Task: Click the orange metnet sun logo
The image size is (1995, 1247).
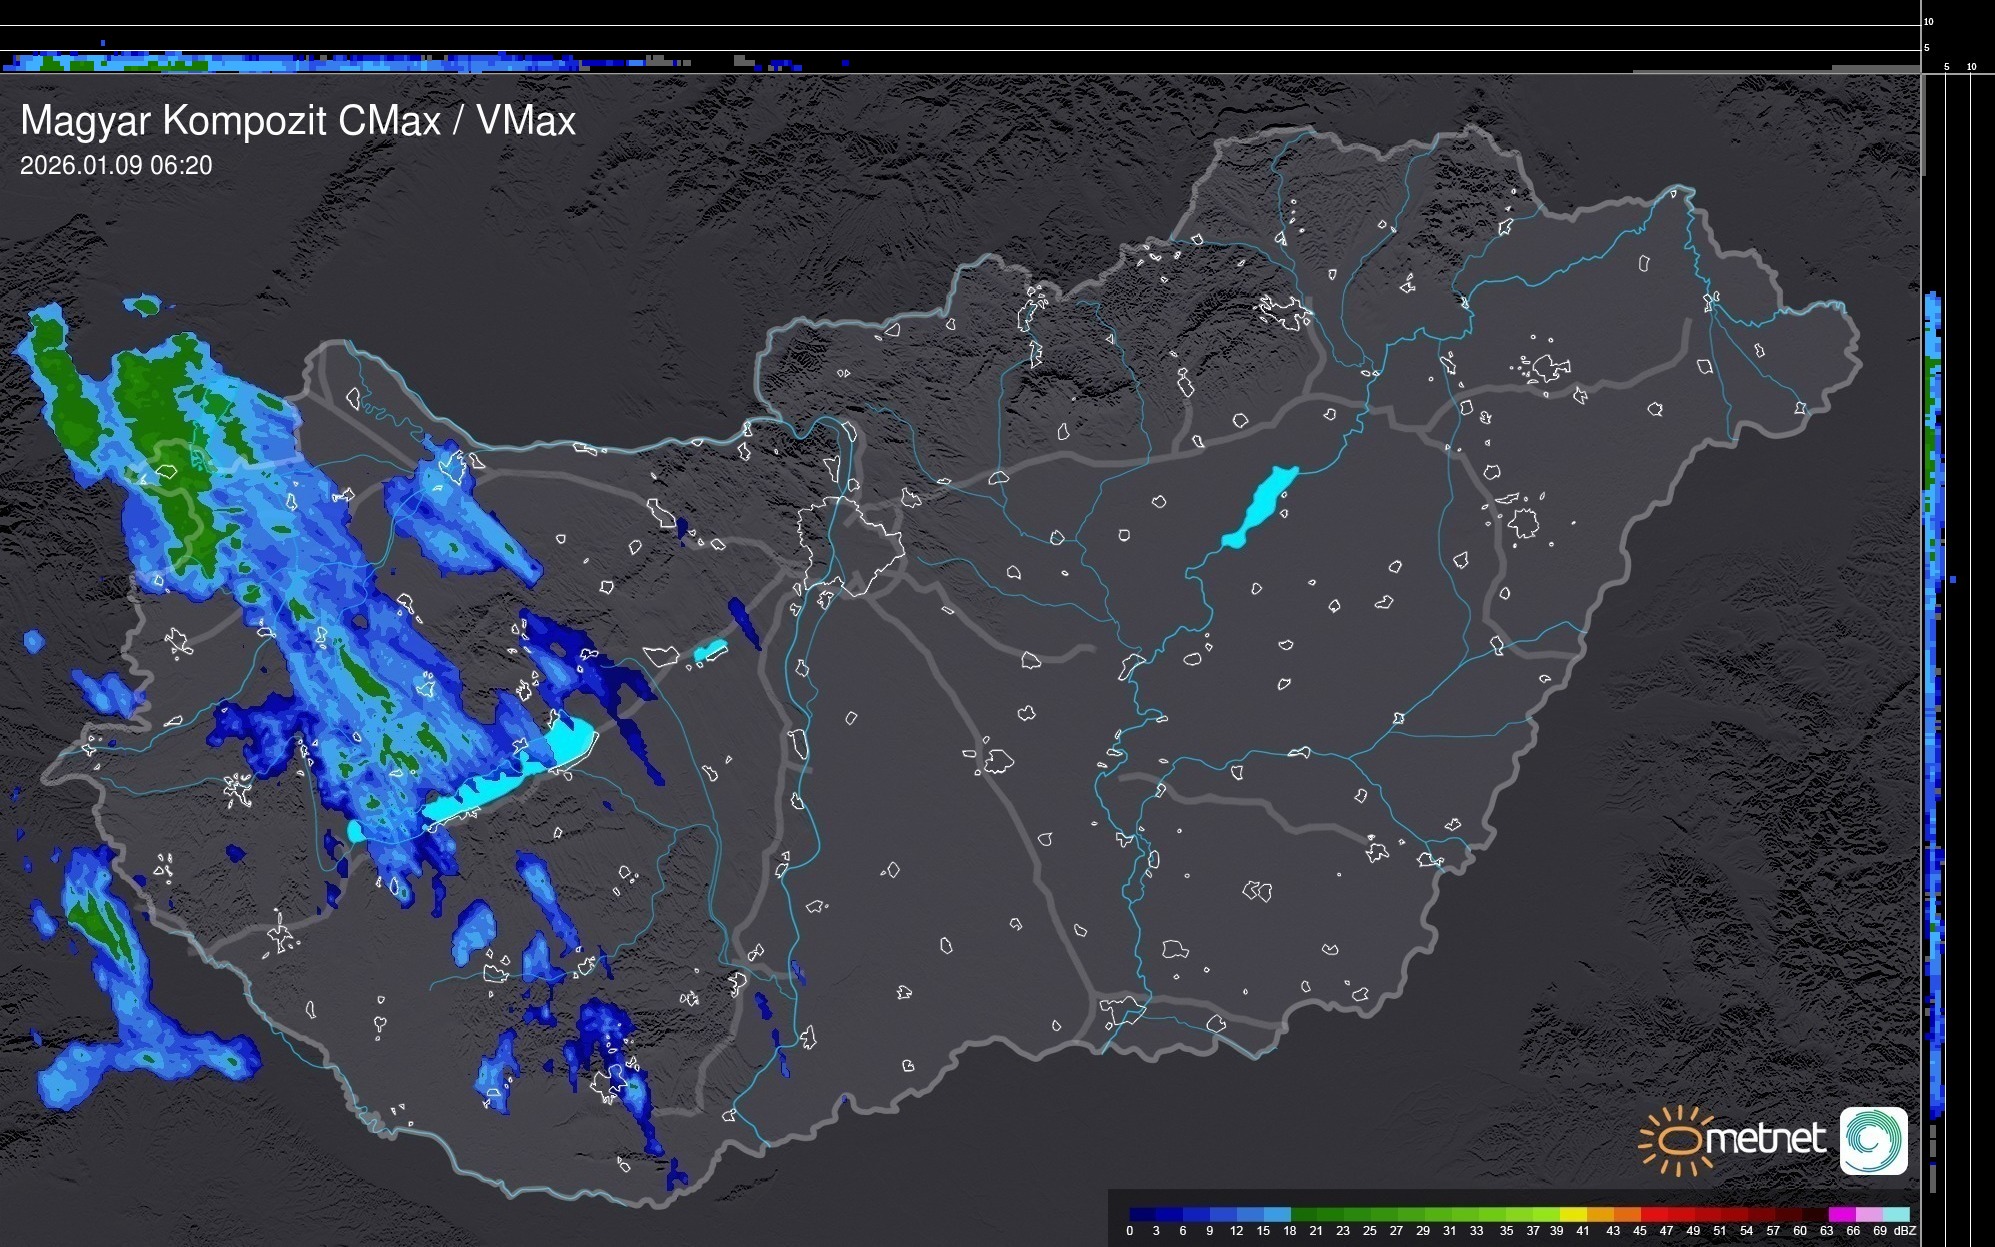Action: tap(1678, 1139)
